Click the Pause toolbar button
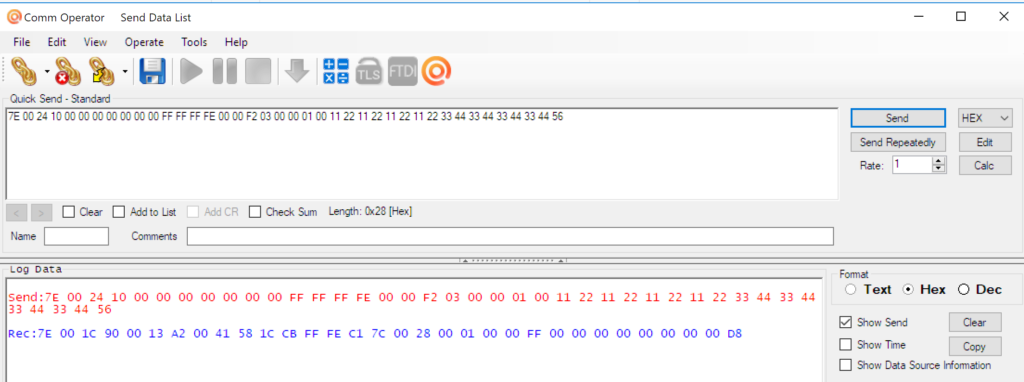This screenshot has height=382, width=1024. coord(225,71)
